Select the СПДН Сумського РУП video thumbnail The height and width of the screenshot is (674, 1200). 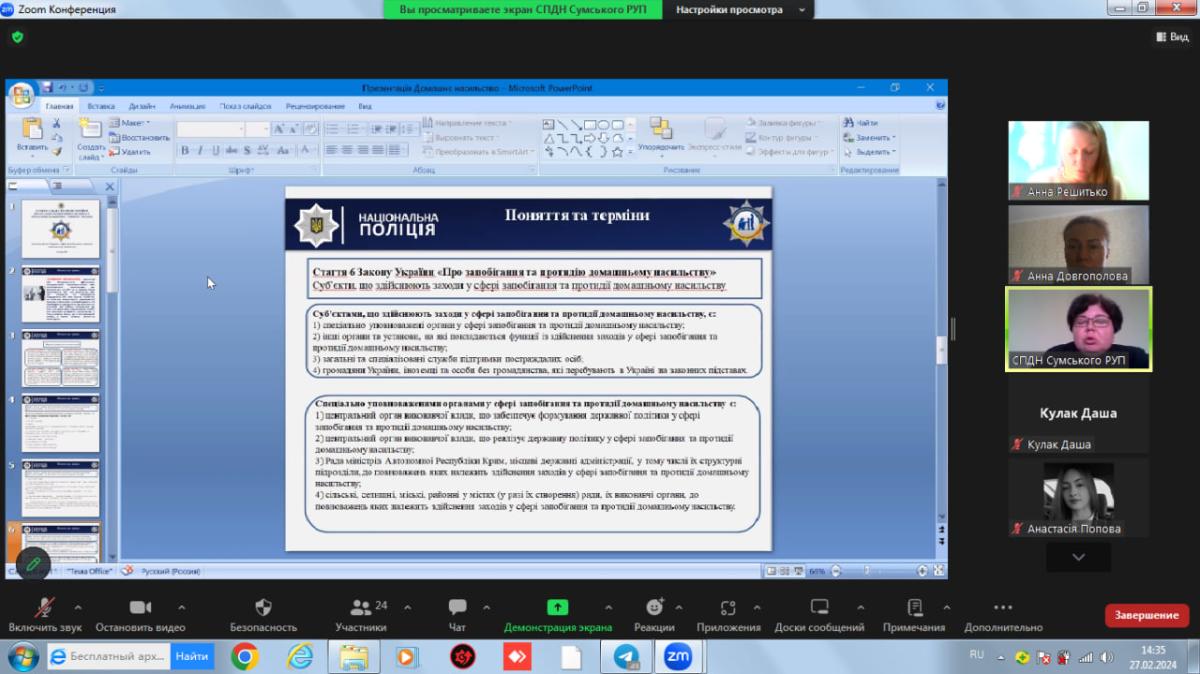pos(1078,330)
